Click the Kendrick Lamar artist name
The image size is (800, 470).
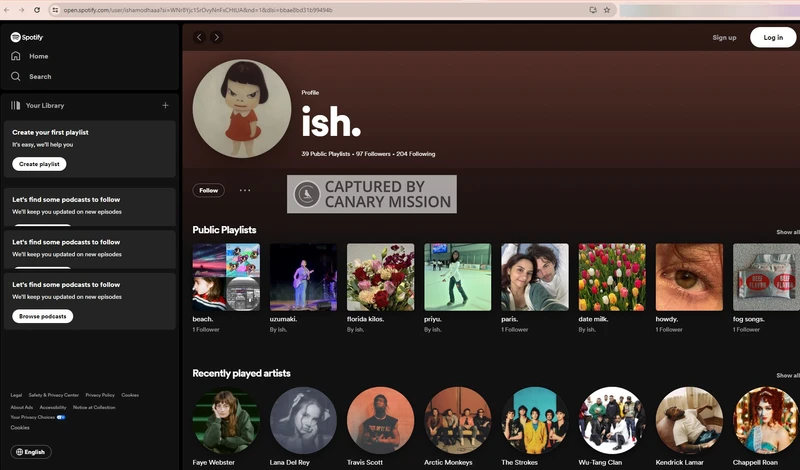coord(680,462)
